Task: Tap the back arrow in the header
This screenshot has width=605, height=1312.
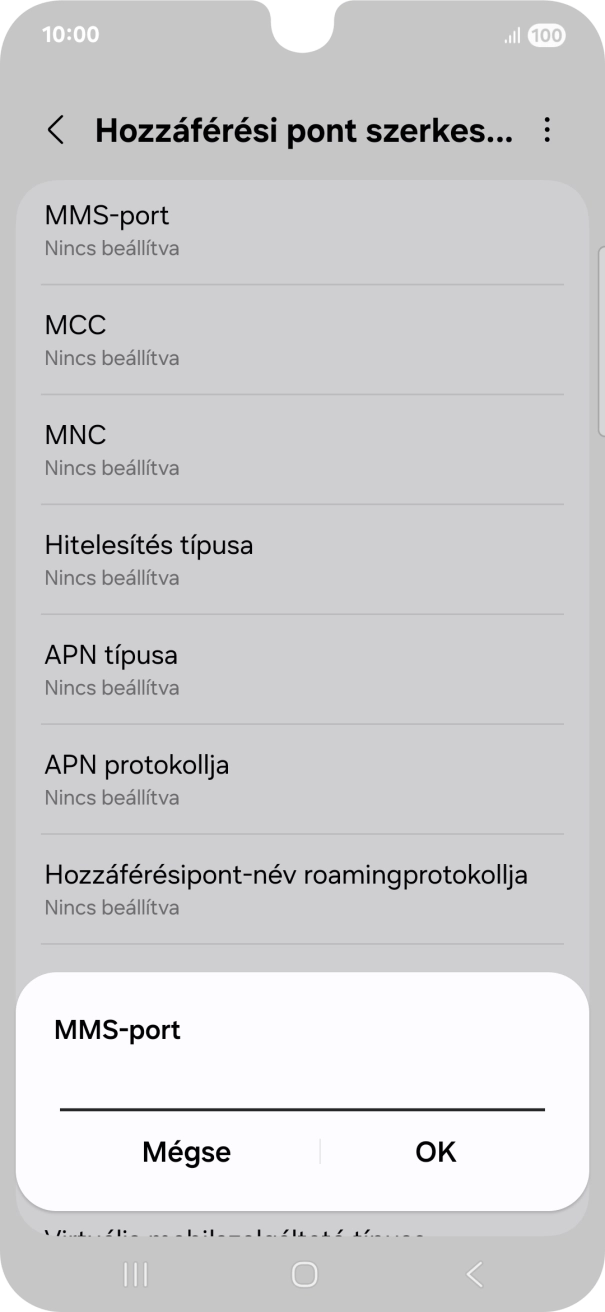Action: click(x=57, y=131)
